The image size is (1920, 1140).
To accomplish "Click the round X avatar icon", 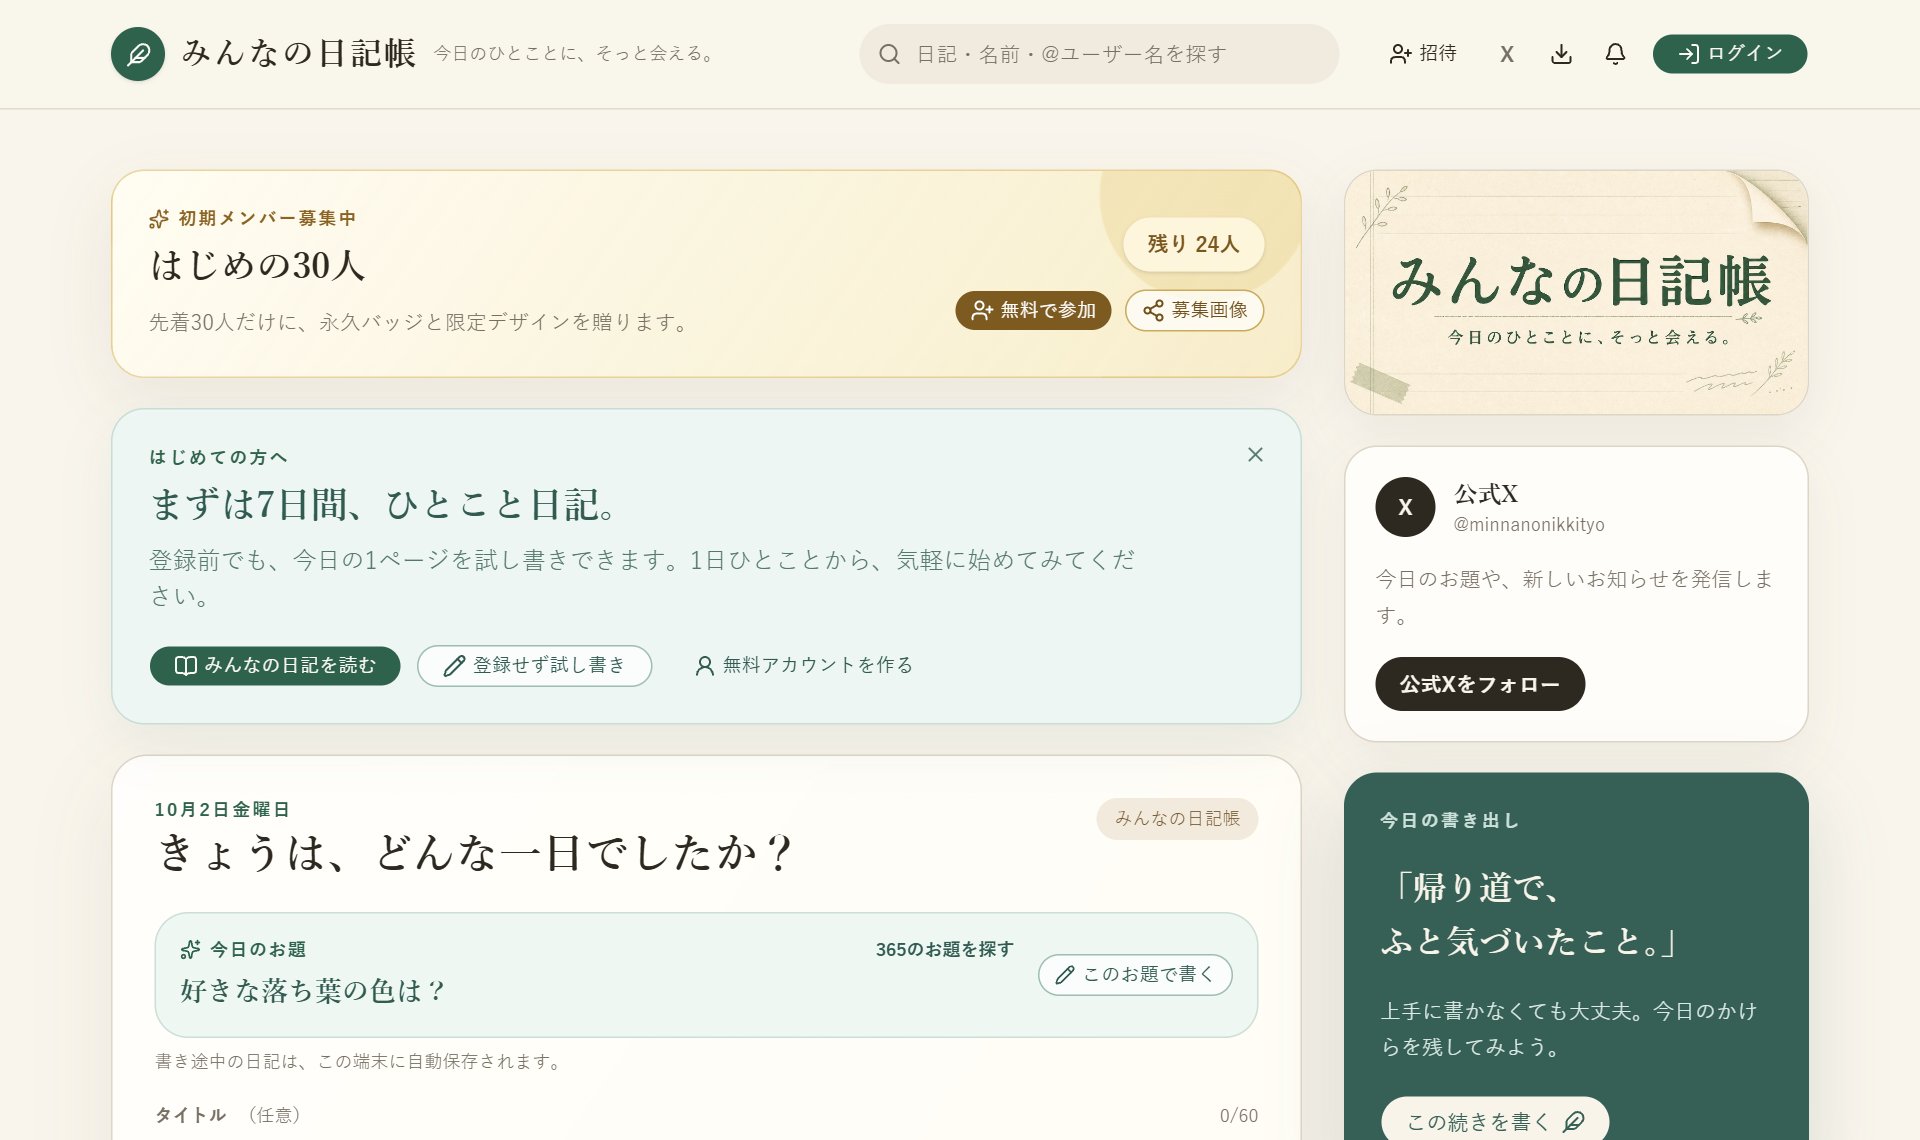I will (x=1405, y=507).
